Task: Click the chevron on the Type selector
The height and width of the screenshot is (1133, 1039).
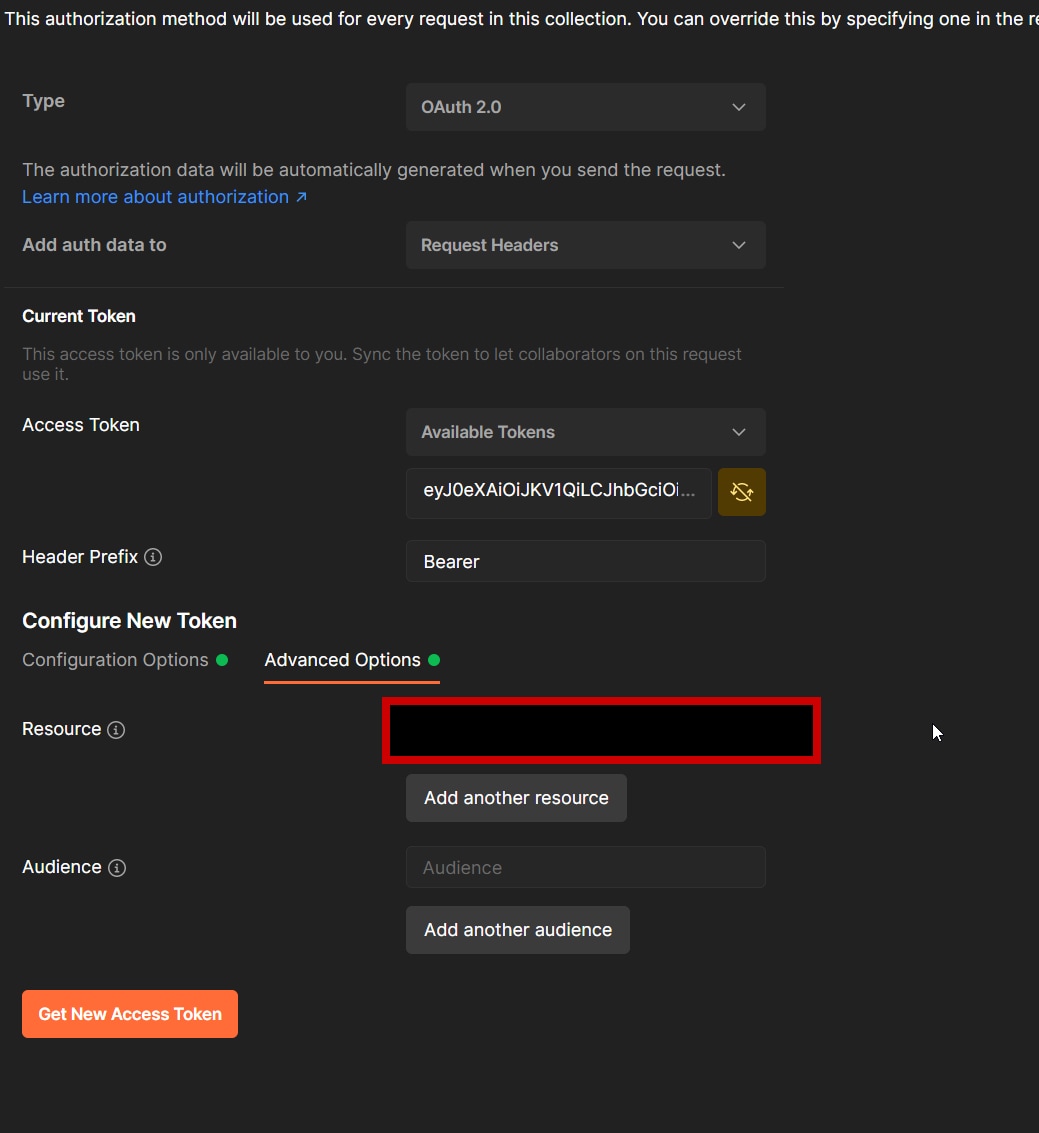Action: pyautogui.click(x=739, y=107)
